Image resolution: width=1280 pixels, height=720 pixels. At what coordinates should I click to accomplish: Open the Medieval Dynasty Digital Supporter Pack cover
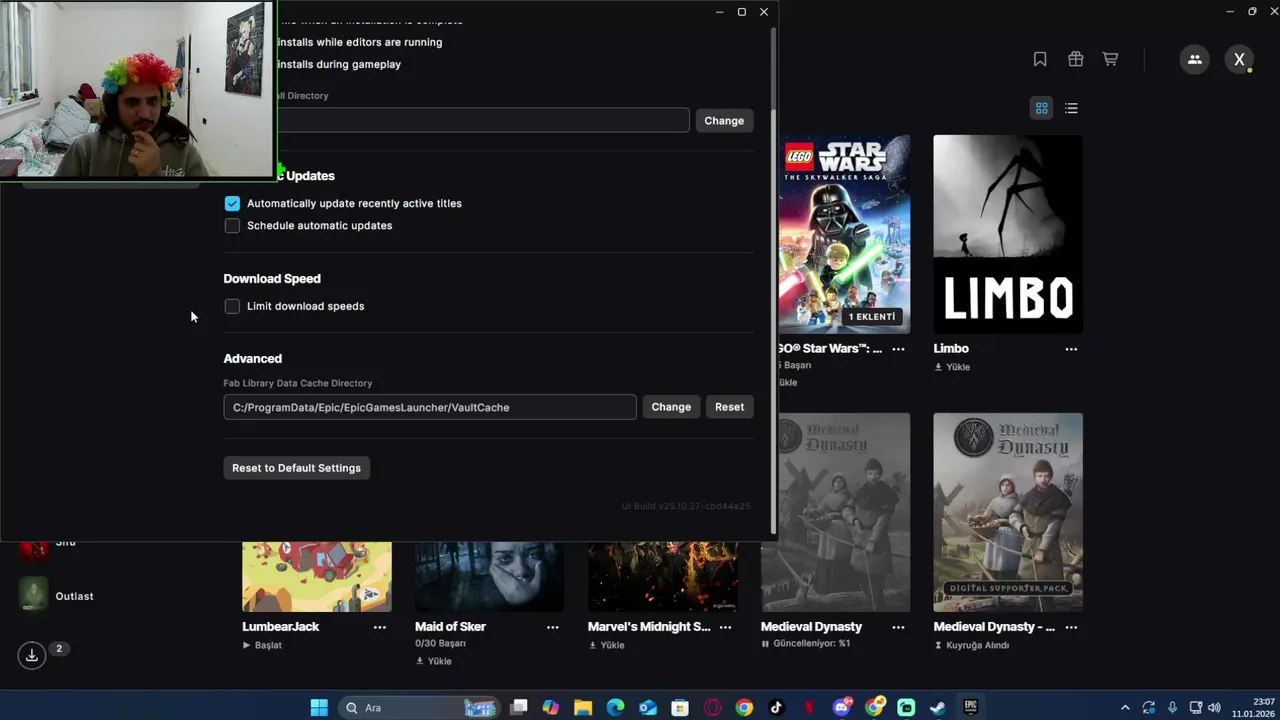coord(1007,512)
